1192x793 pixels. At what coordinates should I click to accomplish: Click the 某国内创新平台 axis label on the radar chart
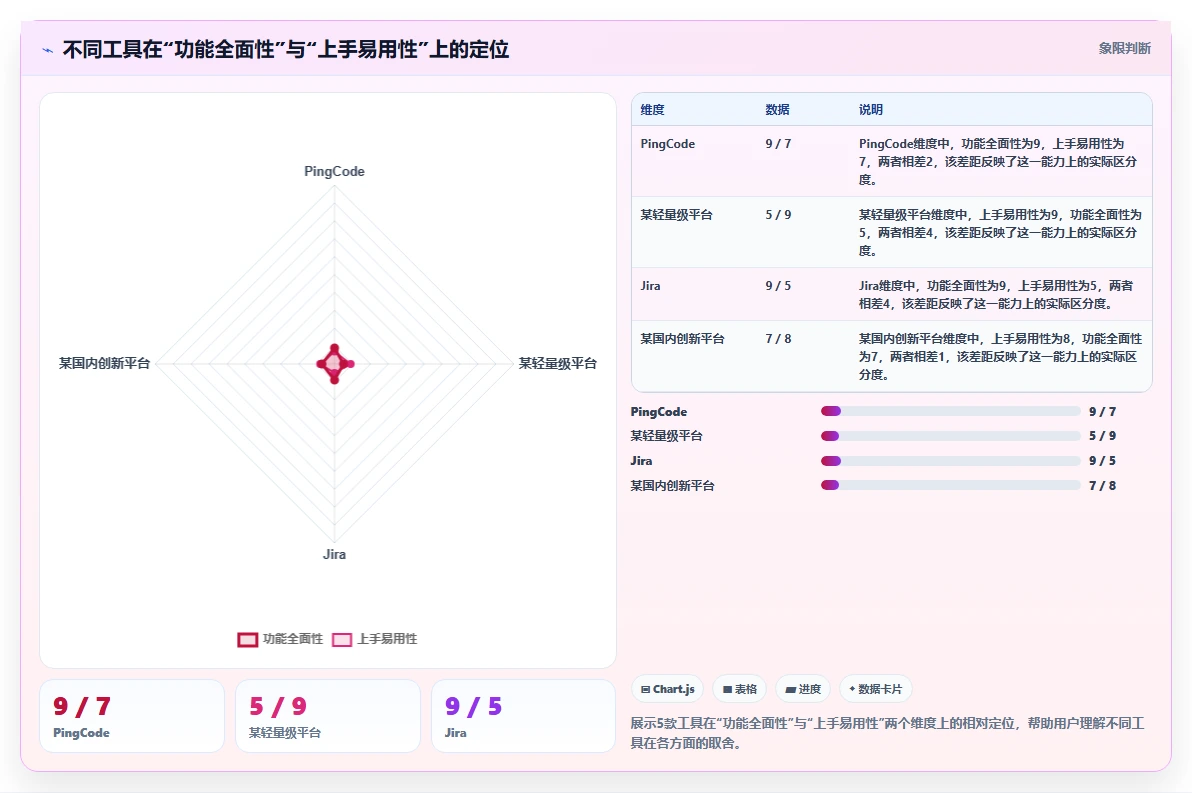pos(104,363)
